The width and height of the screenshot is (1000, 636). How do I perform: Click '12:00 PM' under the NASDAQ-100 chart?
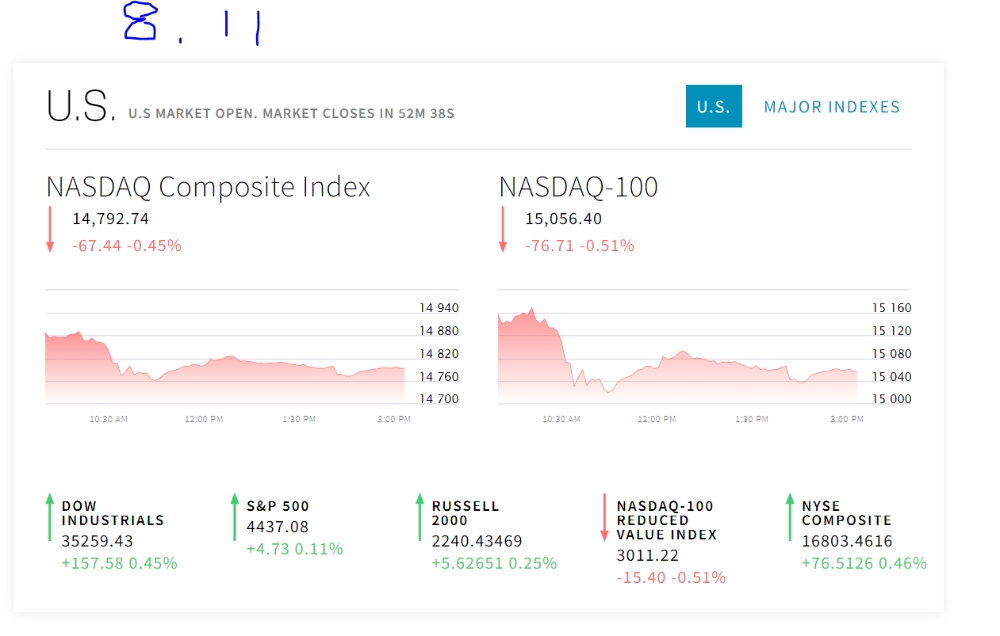point(657,419)
